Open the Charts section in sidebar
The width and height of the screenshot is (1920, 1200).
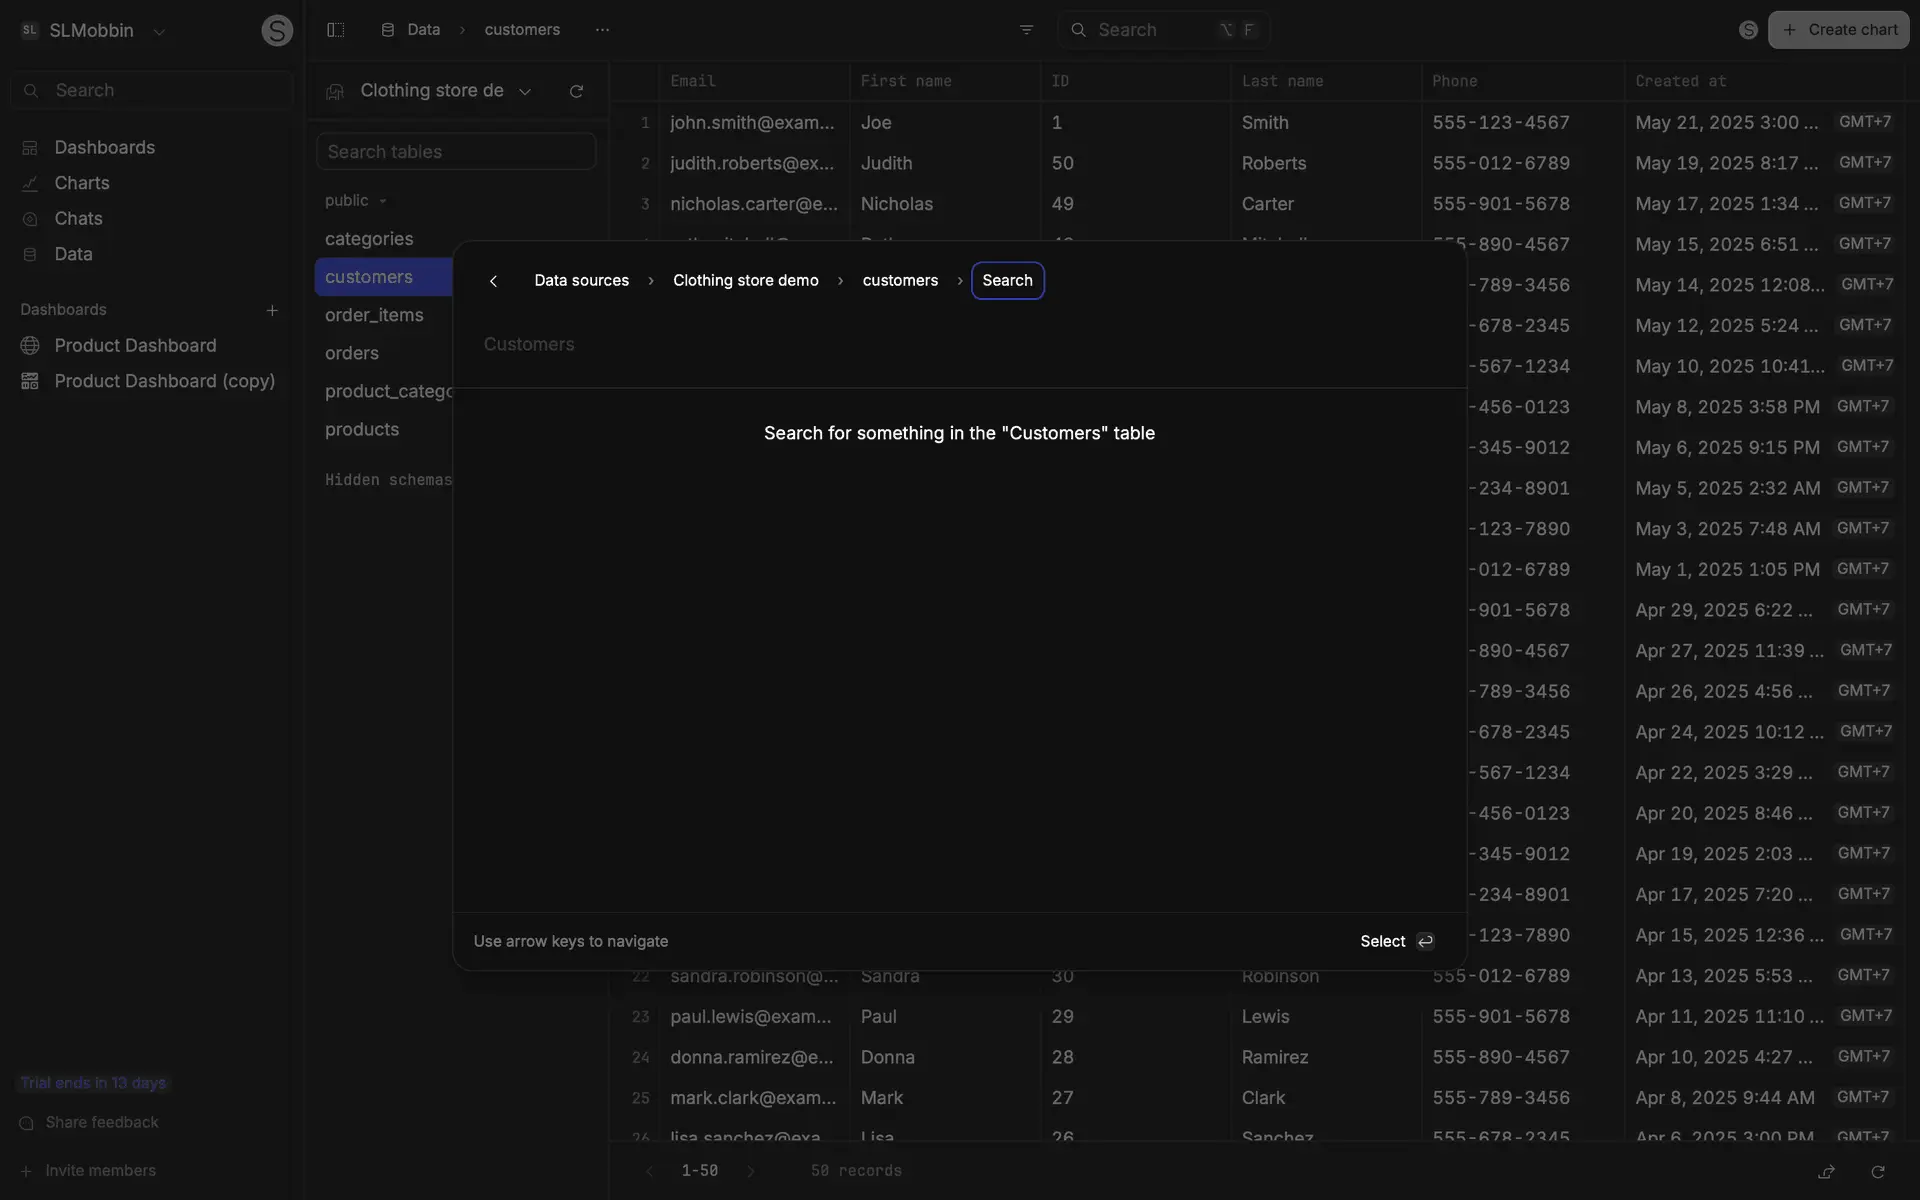(82, 183)
